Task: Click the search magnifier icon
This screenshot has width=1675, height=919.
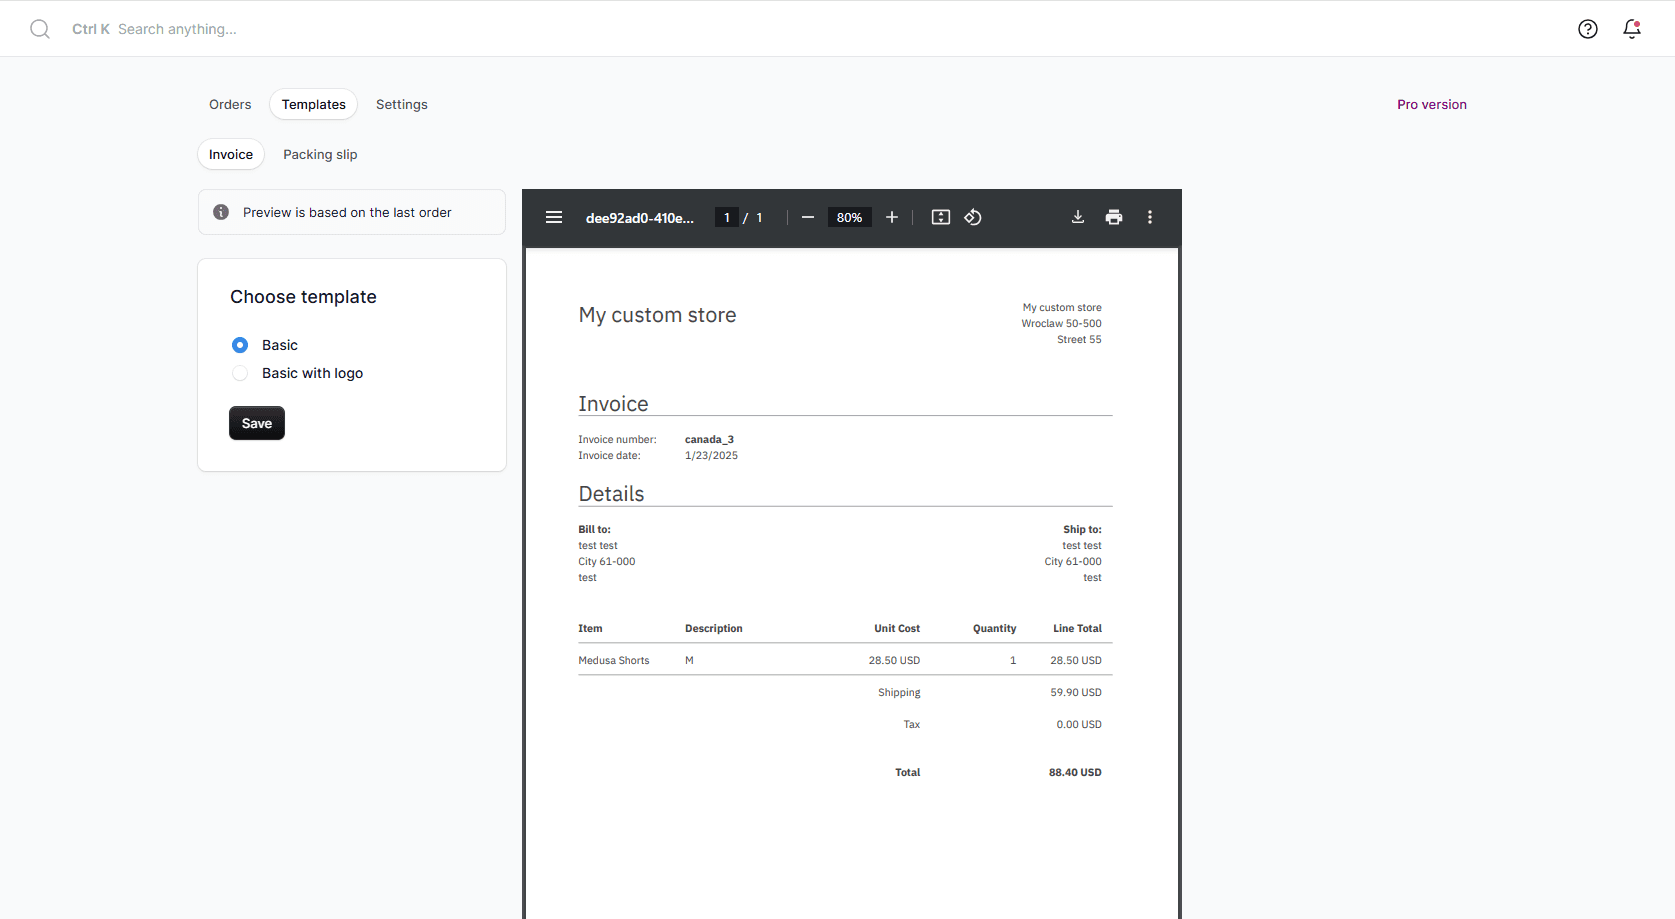Action: tap(40, 29)
